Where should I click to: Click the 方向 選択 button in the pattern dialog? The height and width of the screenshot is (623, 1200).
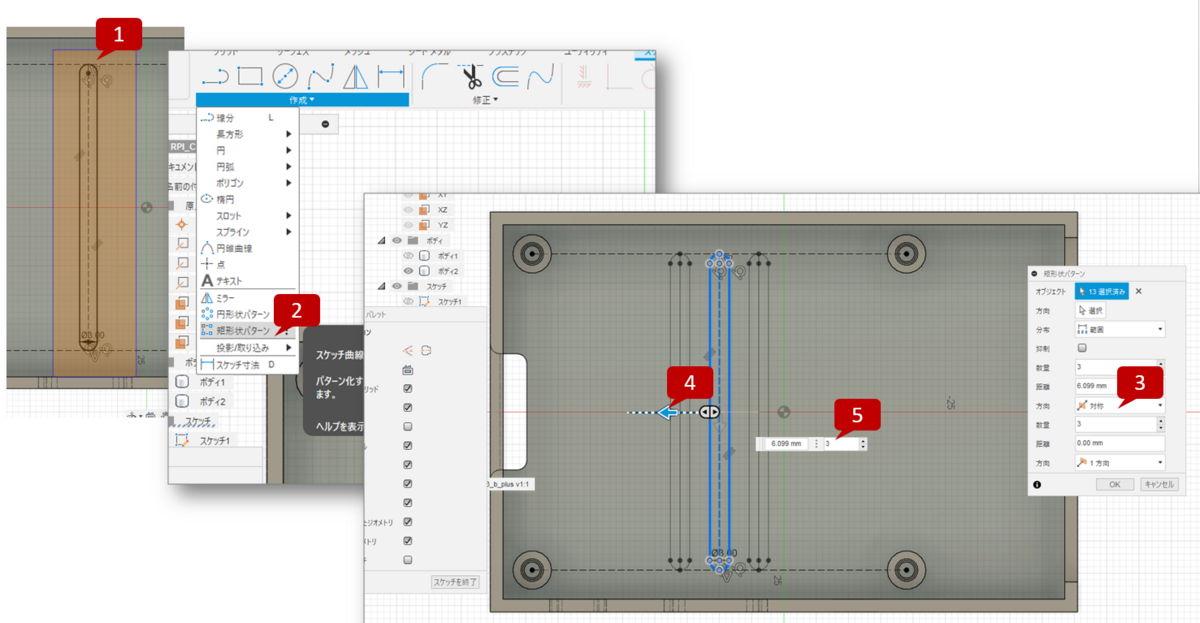pyautogui.click(x=1092, y=310)
